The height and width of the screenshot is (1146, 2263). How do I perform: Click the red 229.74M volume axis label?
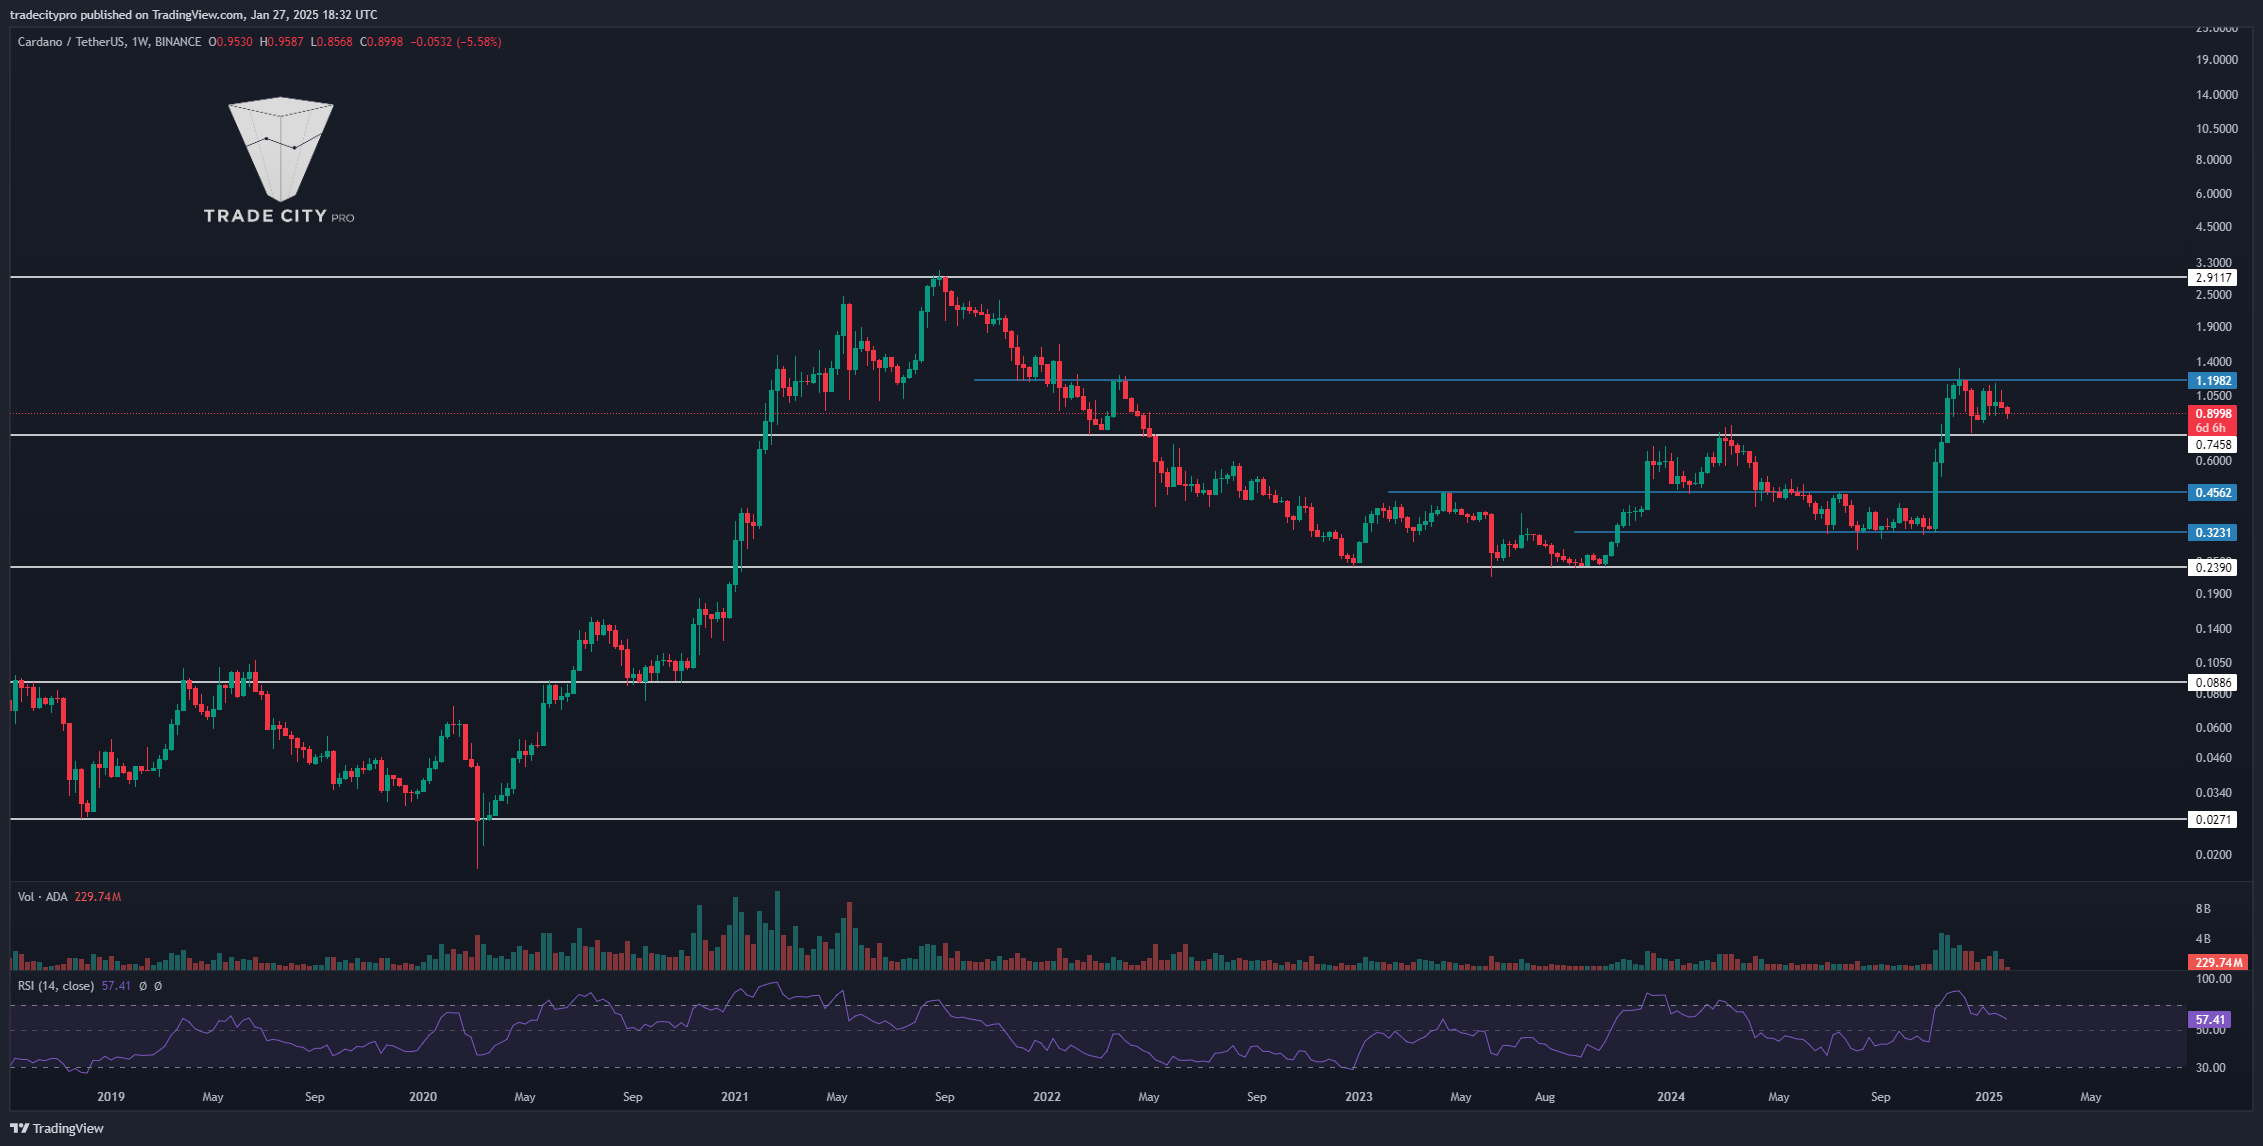pos(2218,963)
